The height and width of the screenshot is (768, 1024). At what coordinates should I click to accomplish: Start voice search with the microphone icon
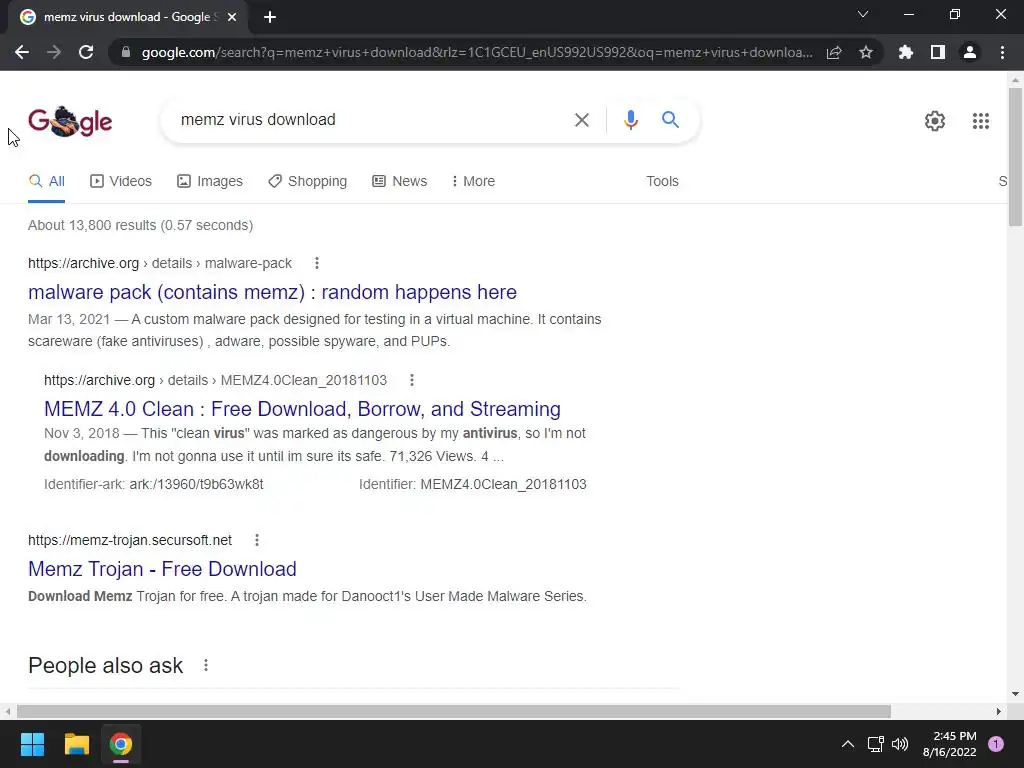[630, 120]
